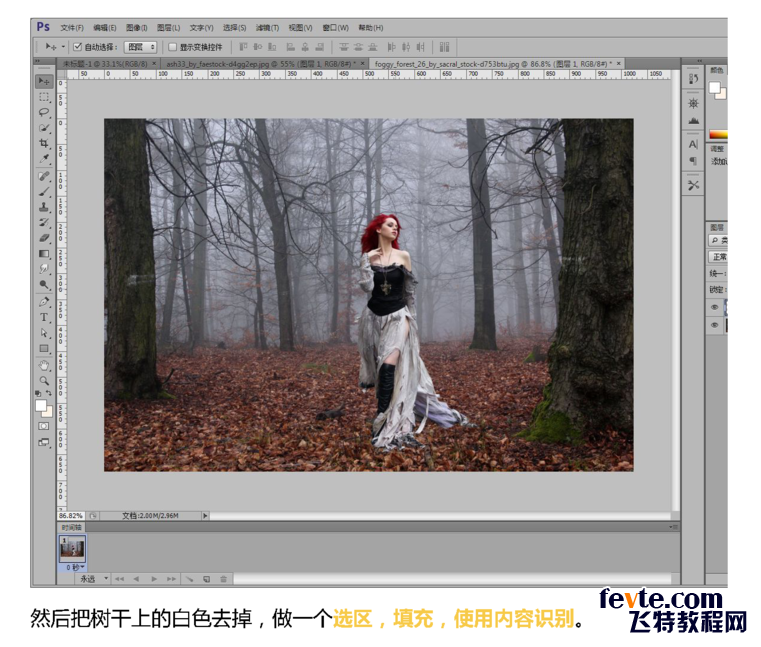Open the 0秒 frame delay dropdown
Viewport: 761px width, 647px height.
(75, 567)
